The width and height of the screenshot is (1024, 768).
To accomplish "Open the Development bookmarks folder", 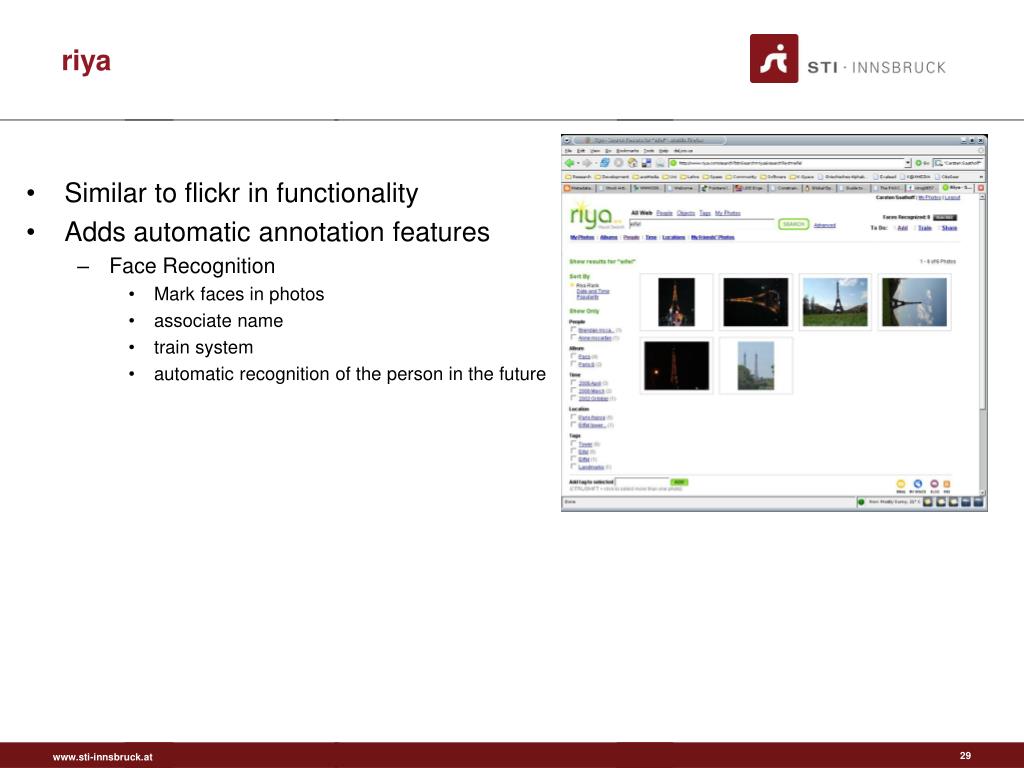I will click(611, 176).
